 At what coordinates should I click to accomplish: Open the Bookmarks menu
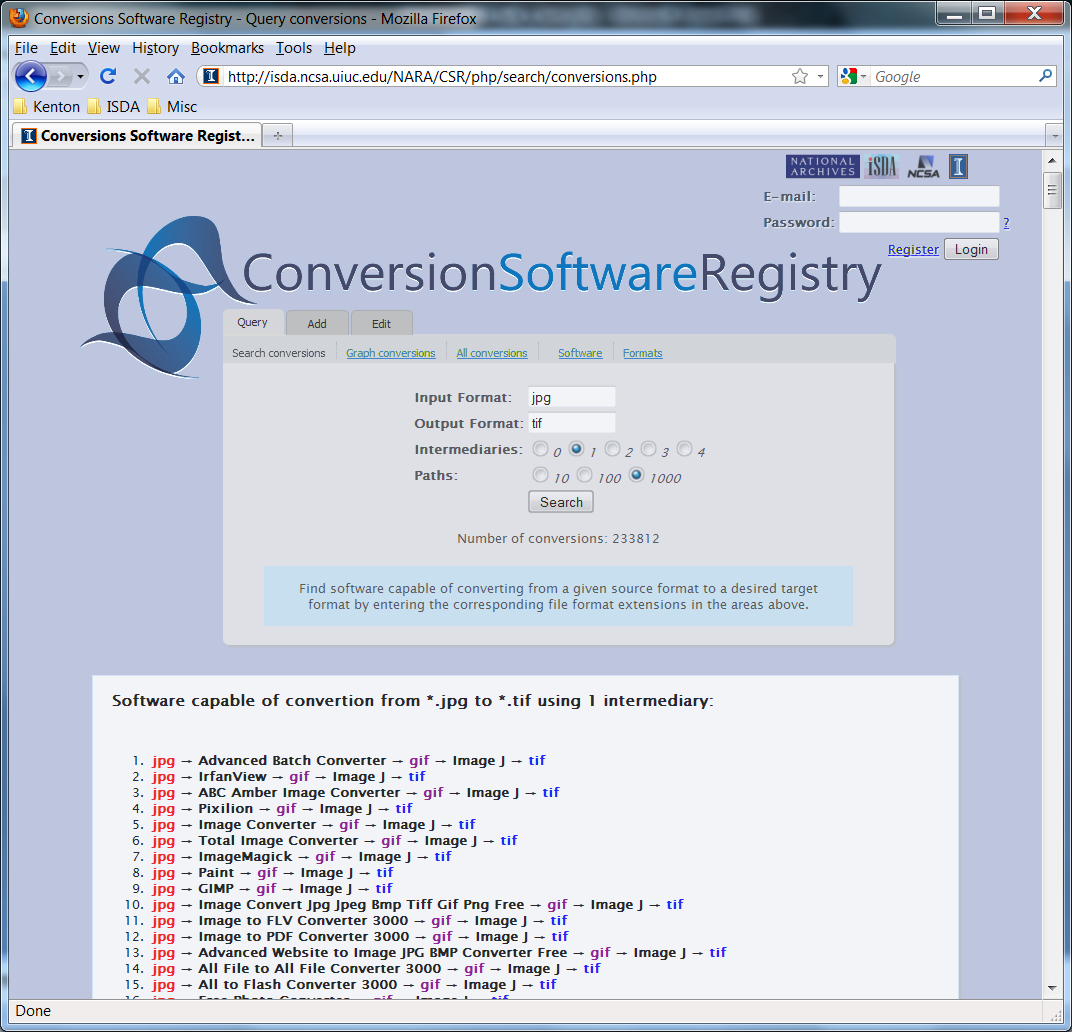[227, 48]
